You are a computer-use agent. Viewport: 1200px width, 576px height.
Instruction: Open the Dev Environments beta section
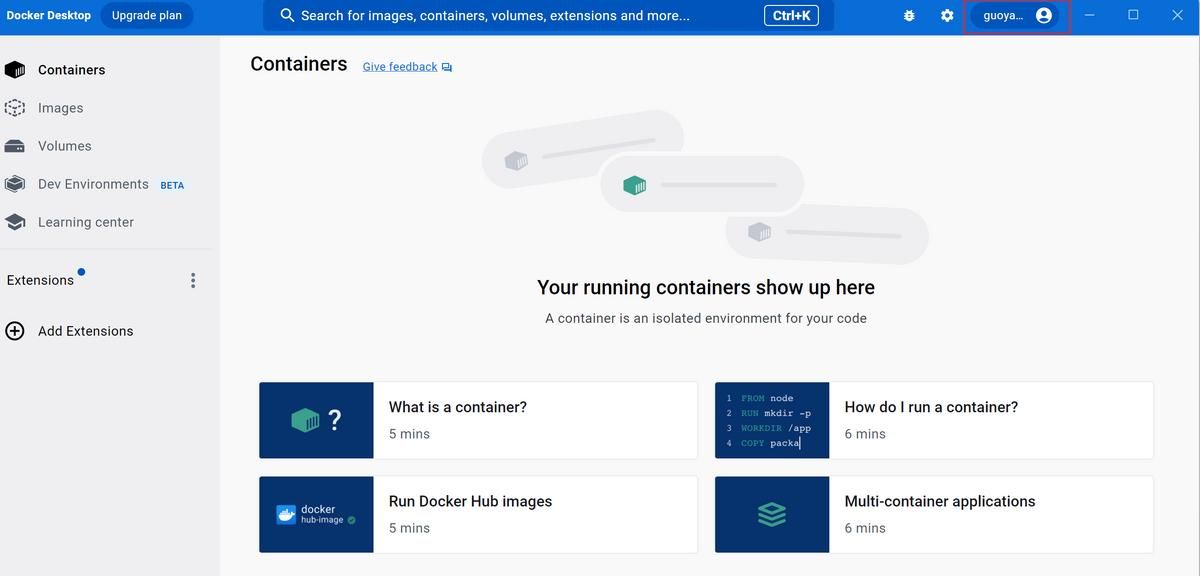[x=92, y=183]
